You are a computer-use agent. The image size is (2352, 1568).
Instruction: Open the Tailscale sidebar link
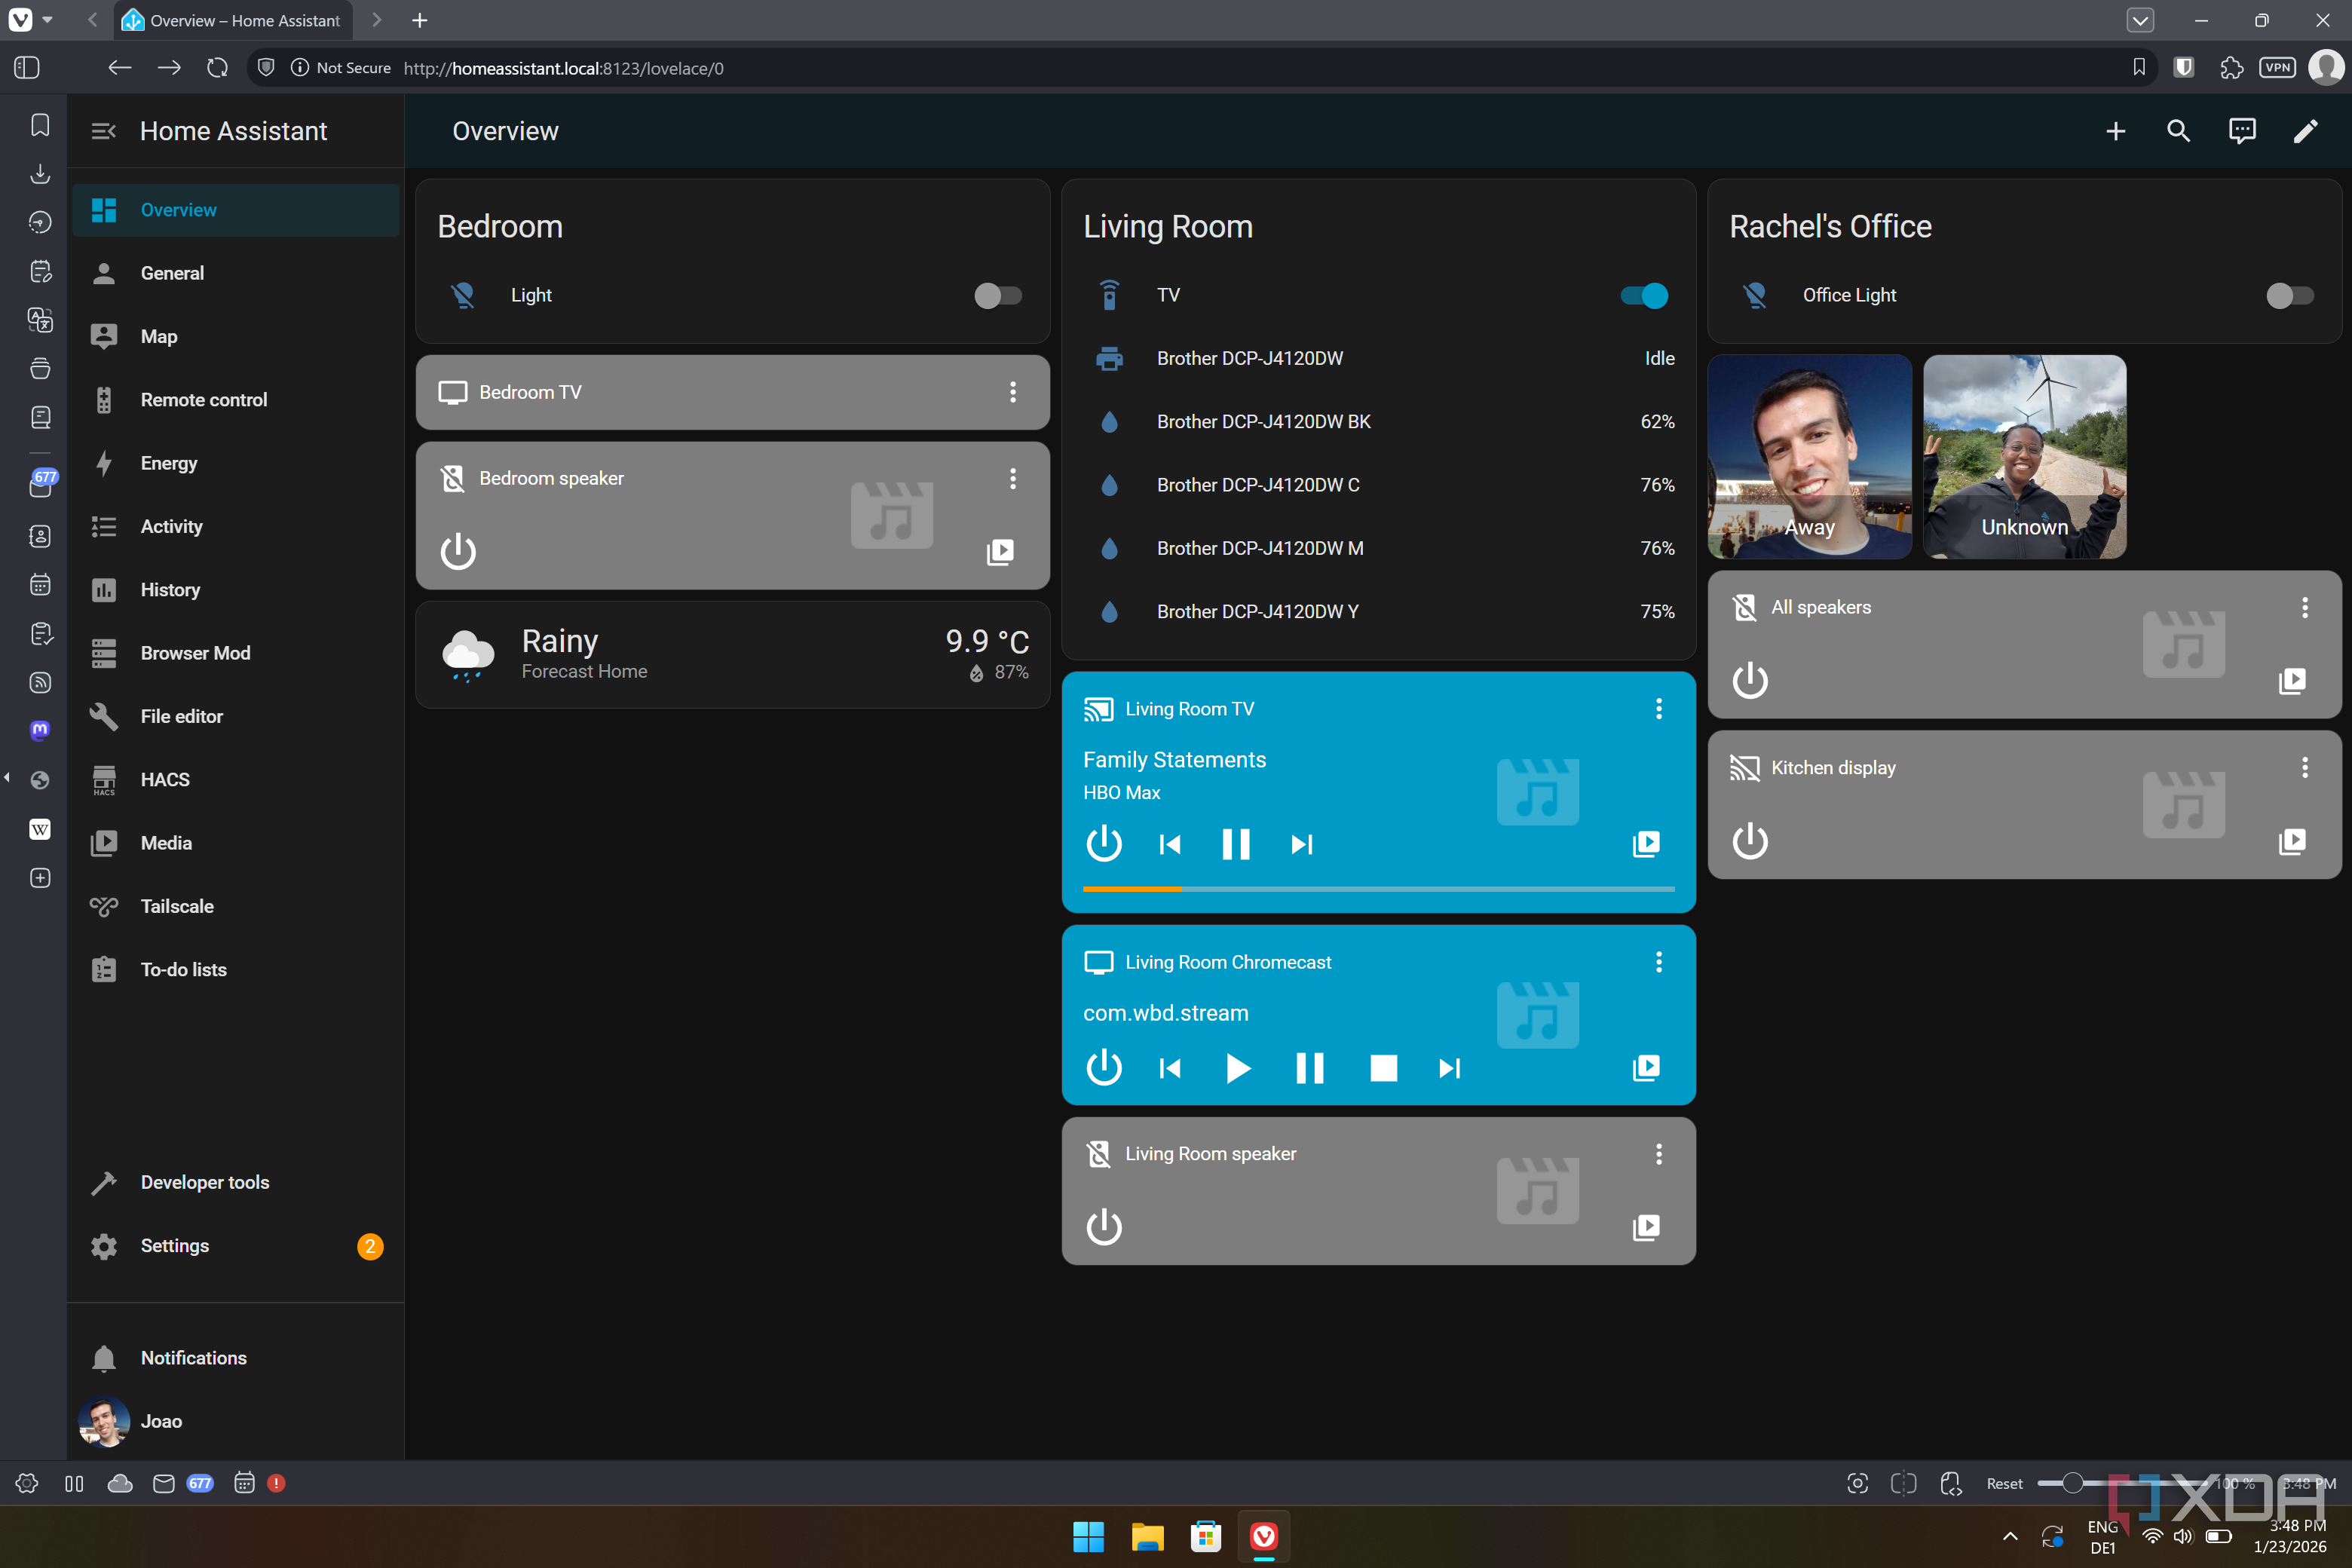pos(236,906)
